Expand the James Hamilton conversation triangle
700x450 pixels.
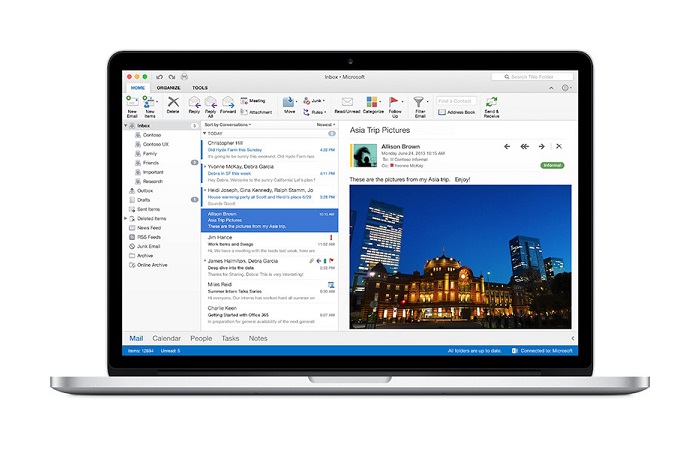click(x=205, y=261)
